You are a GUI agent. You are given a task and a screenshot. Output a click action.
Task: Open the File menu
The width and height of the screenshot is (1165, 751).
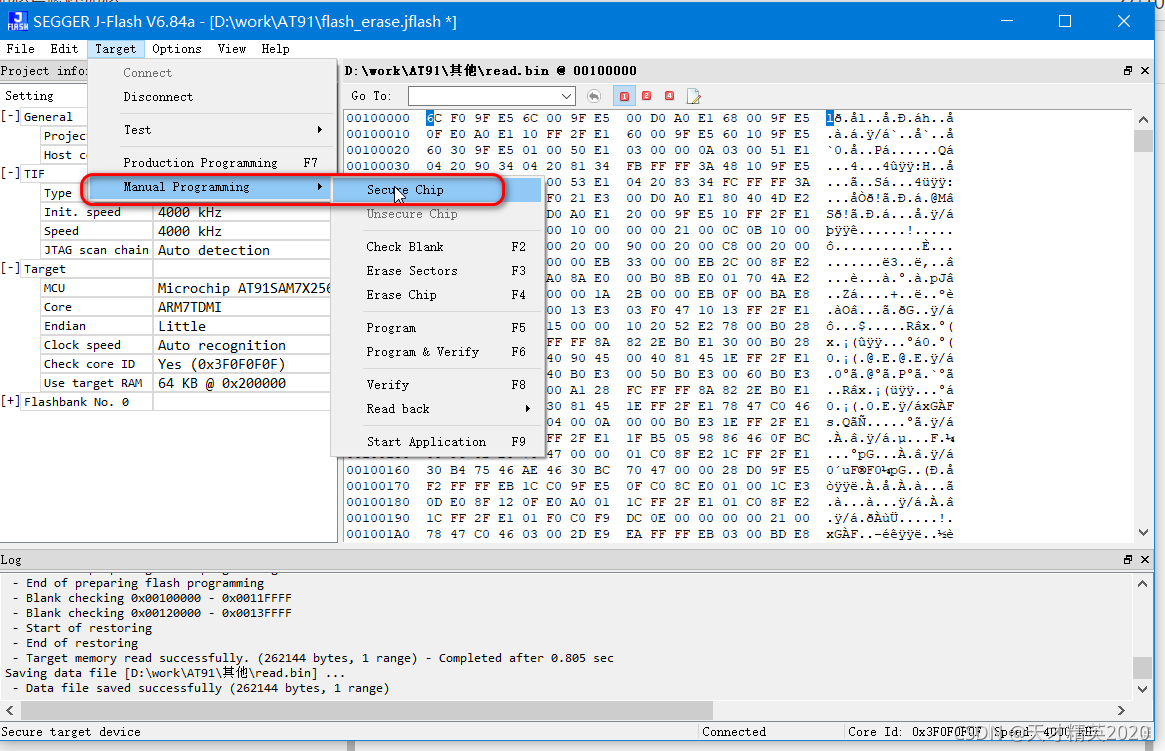click(20, 49)
